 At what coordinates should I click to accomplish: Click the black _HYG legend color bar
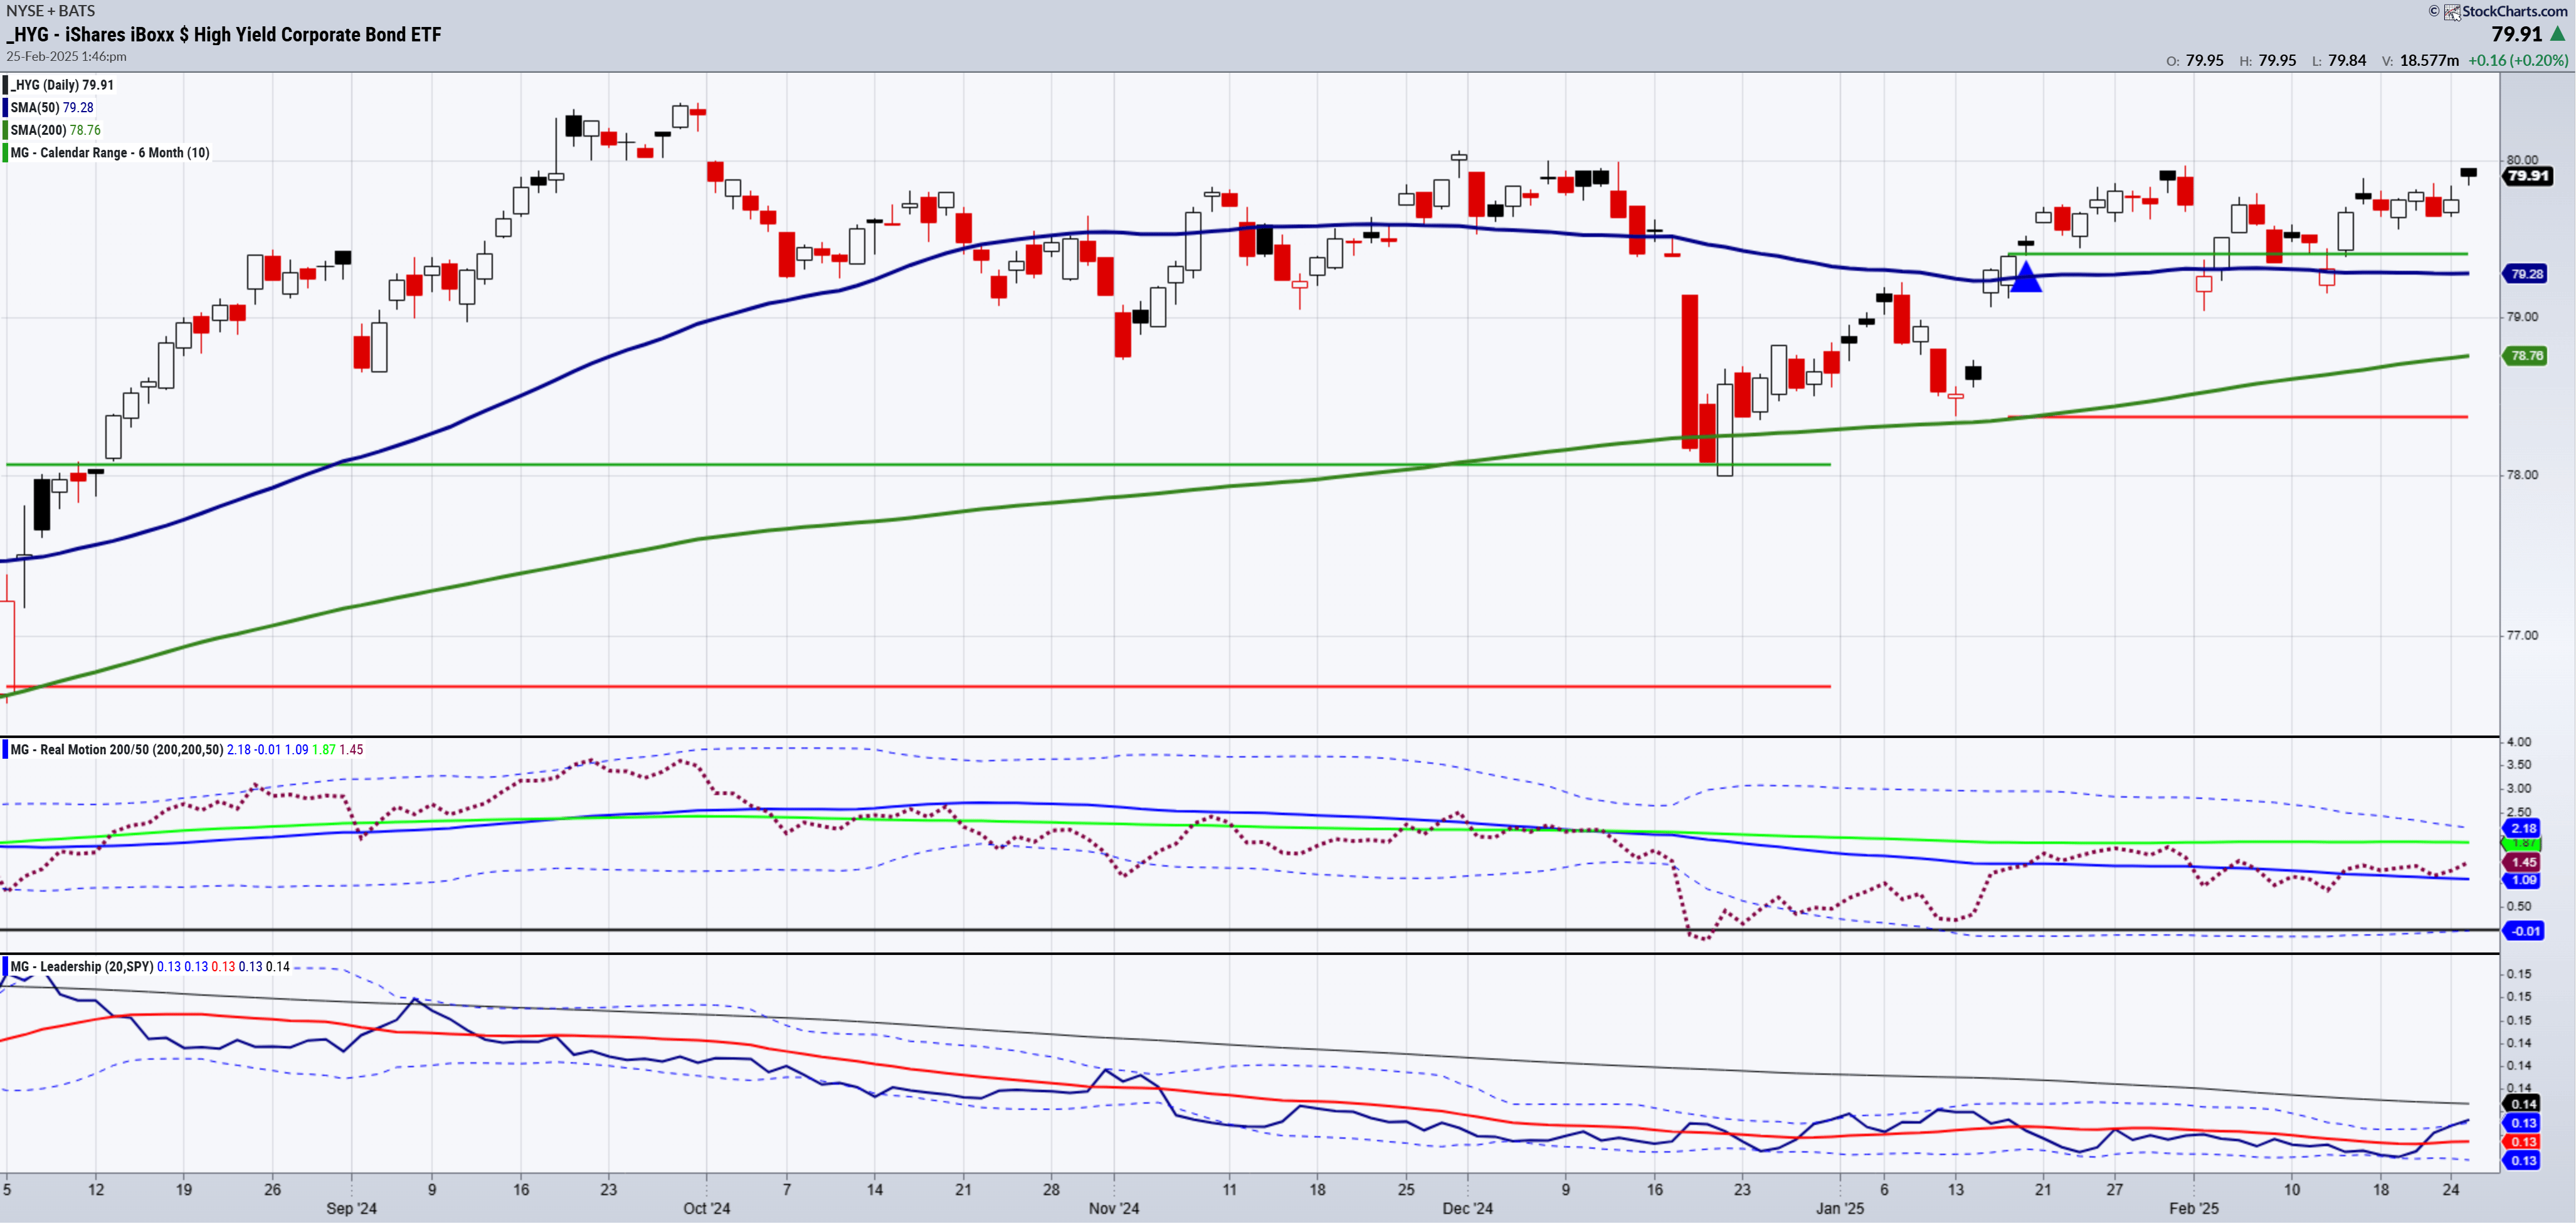(5, 85)
